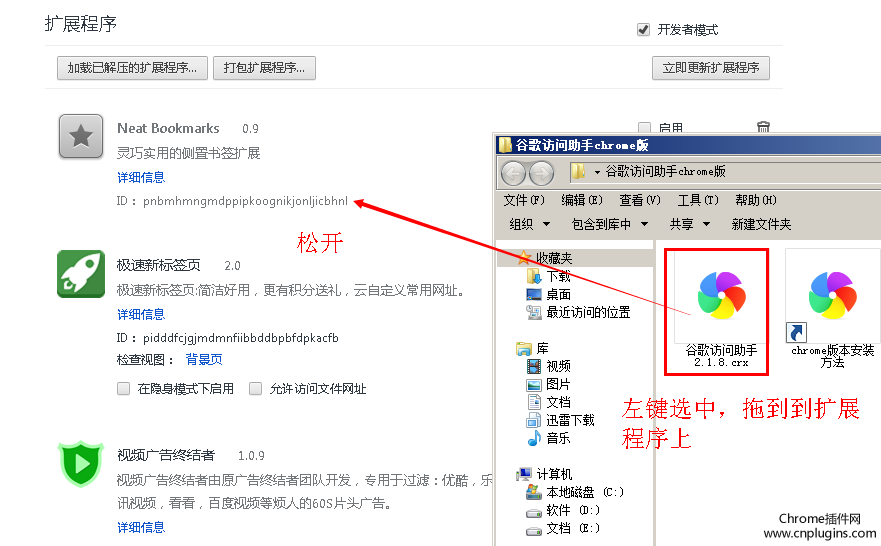Click 立即更新扩展程序 button
Viewport: 881px width, 546px height.
(x=711, y=68)
